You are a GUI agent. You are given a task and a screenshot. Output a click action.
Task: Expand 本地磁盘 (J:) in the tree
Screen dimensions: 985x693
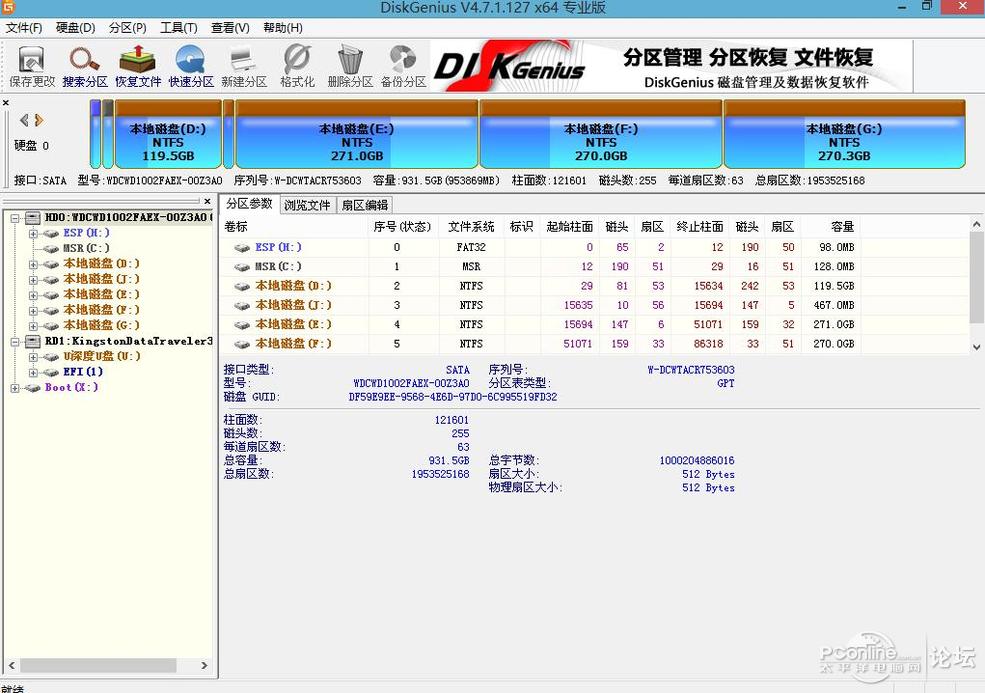[33, 280]
